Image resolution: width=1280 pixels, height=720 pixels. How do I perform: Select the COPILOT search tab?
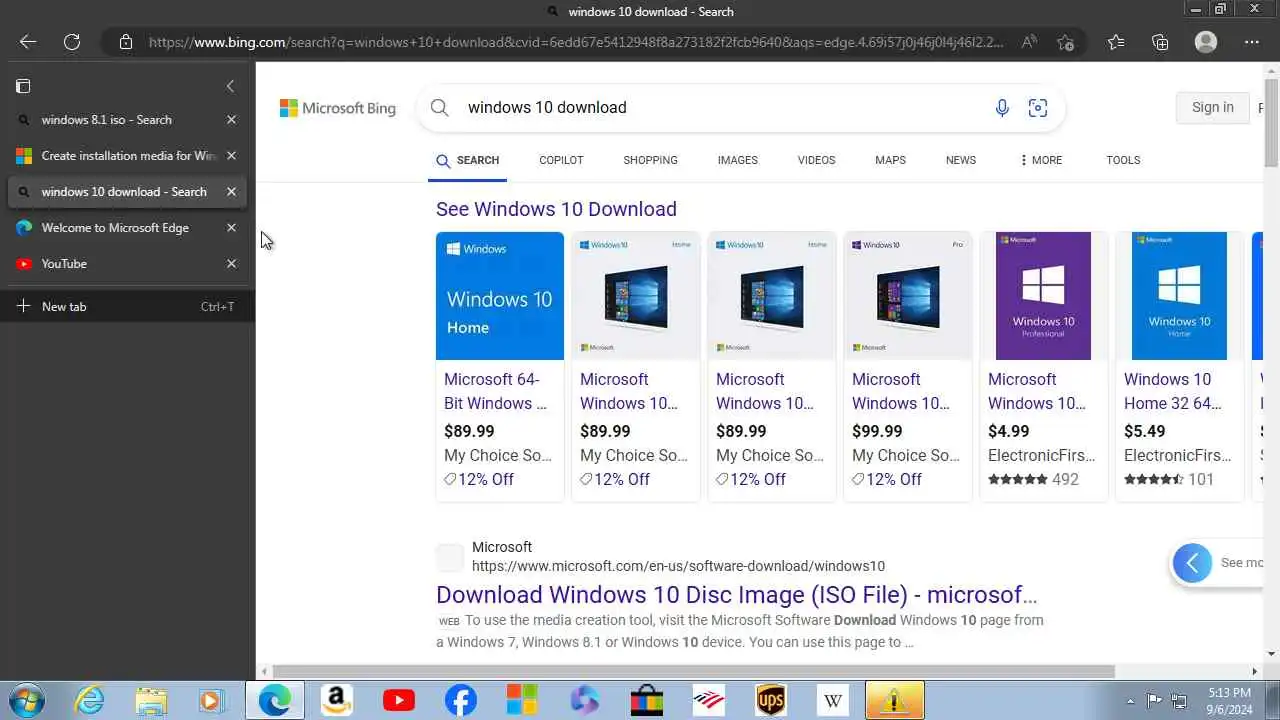coord(561,160)
